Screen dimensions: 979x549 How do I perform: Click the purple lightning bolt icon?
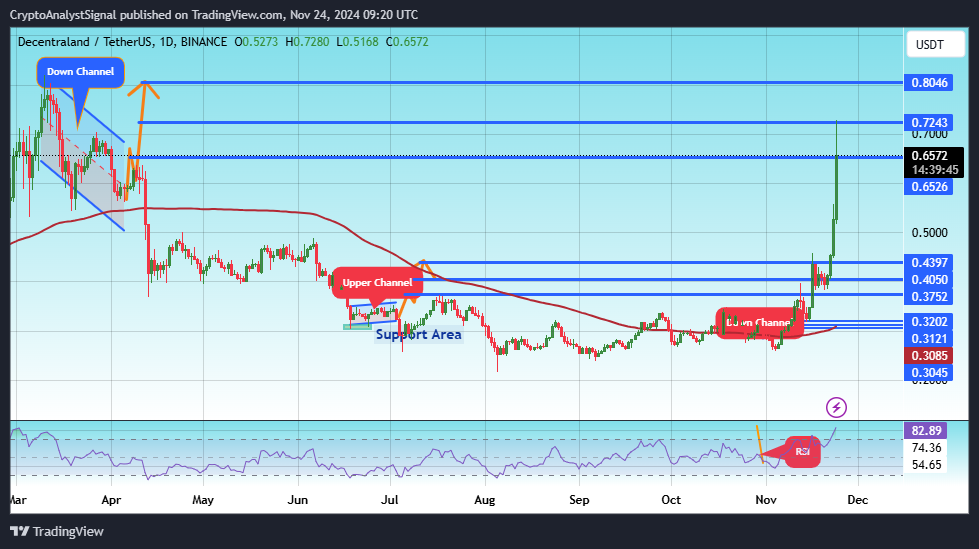(x=836, y=408)
